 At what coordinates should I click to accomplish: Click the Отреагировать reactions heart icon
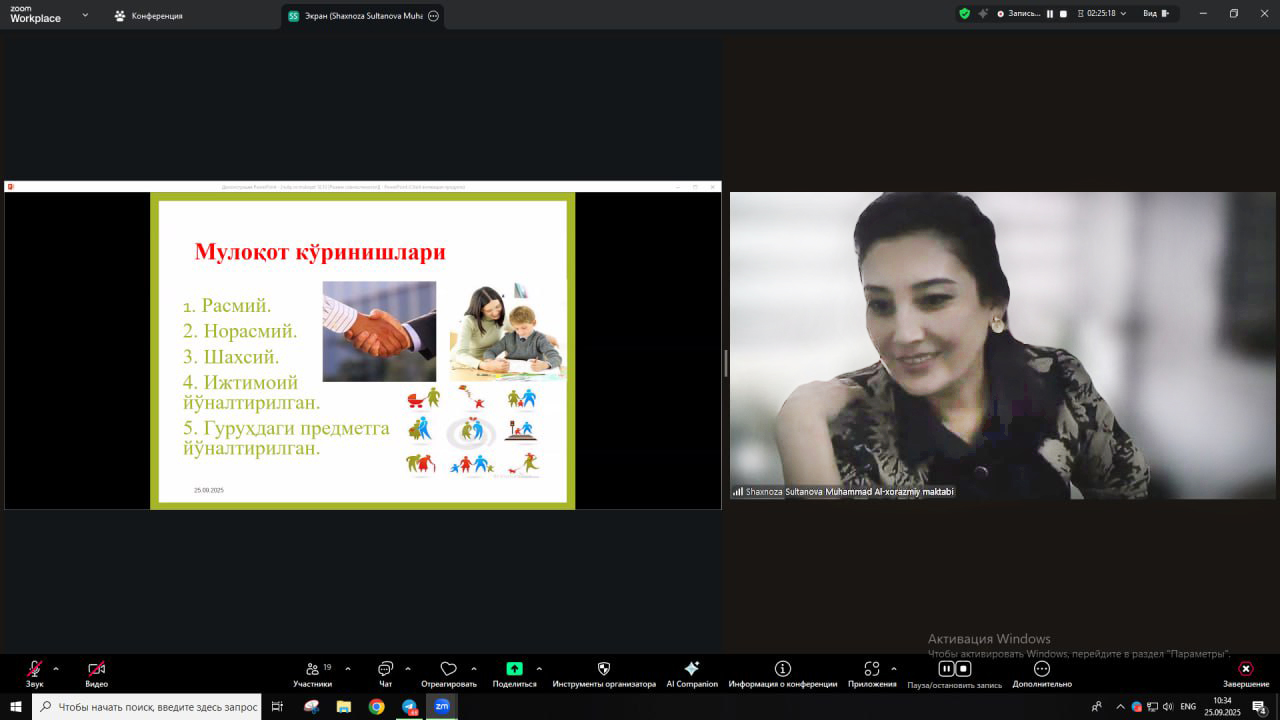coord(448,670)
